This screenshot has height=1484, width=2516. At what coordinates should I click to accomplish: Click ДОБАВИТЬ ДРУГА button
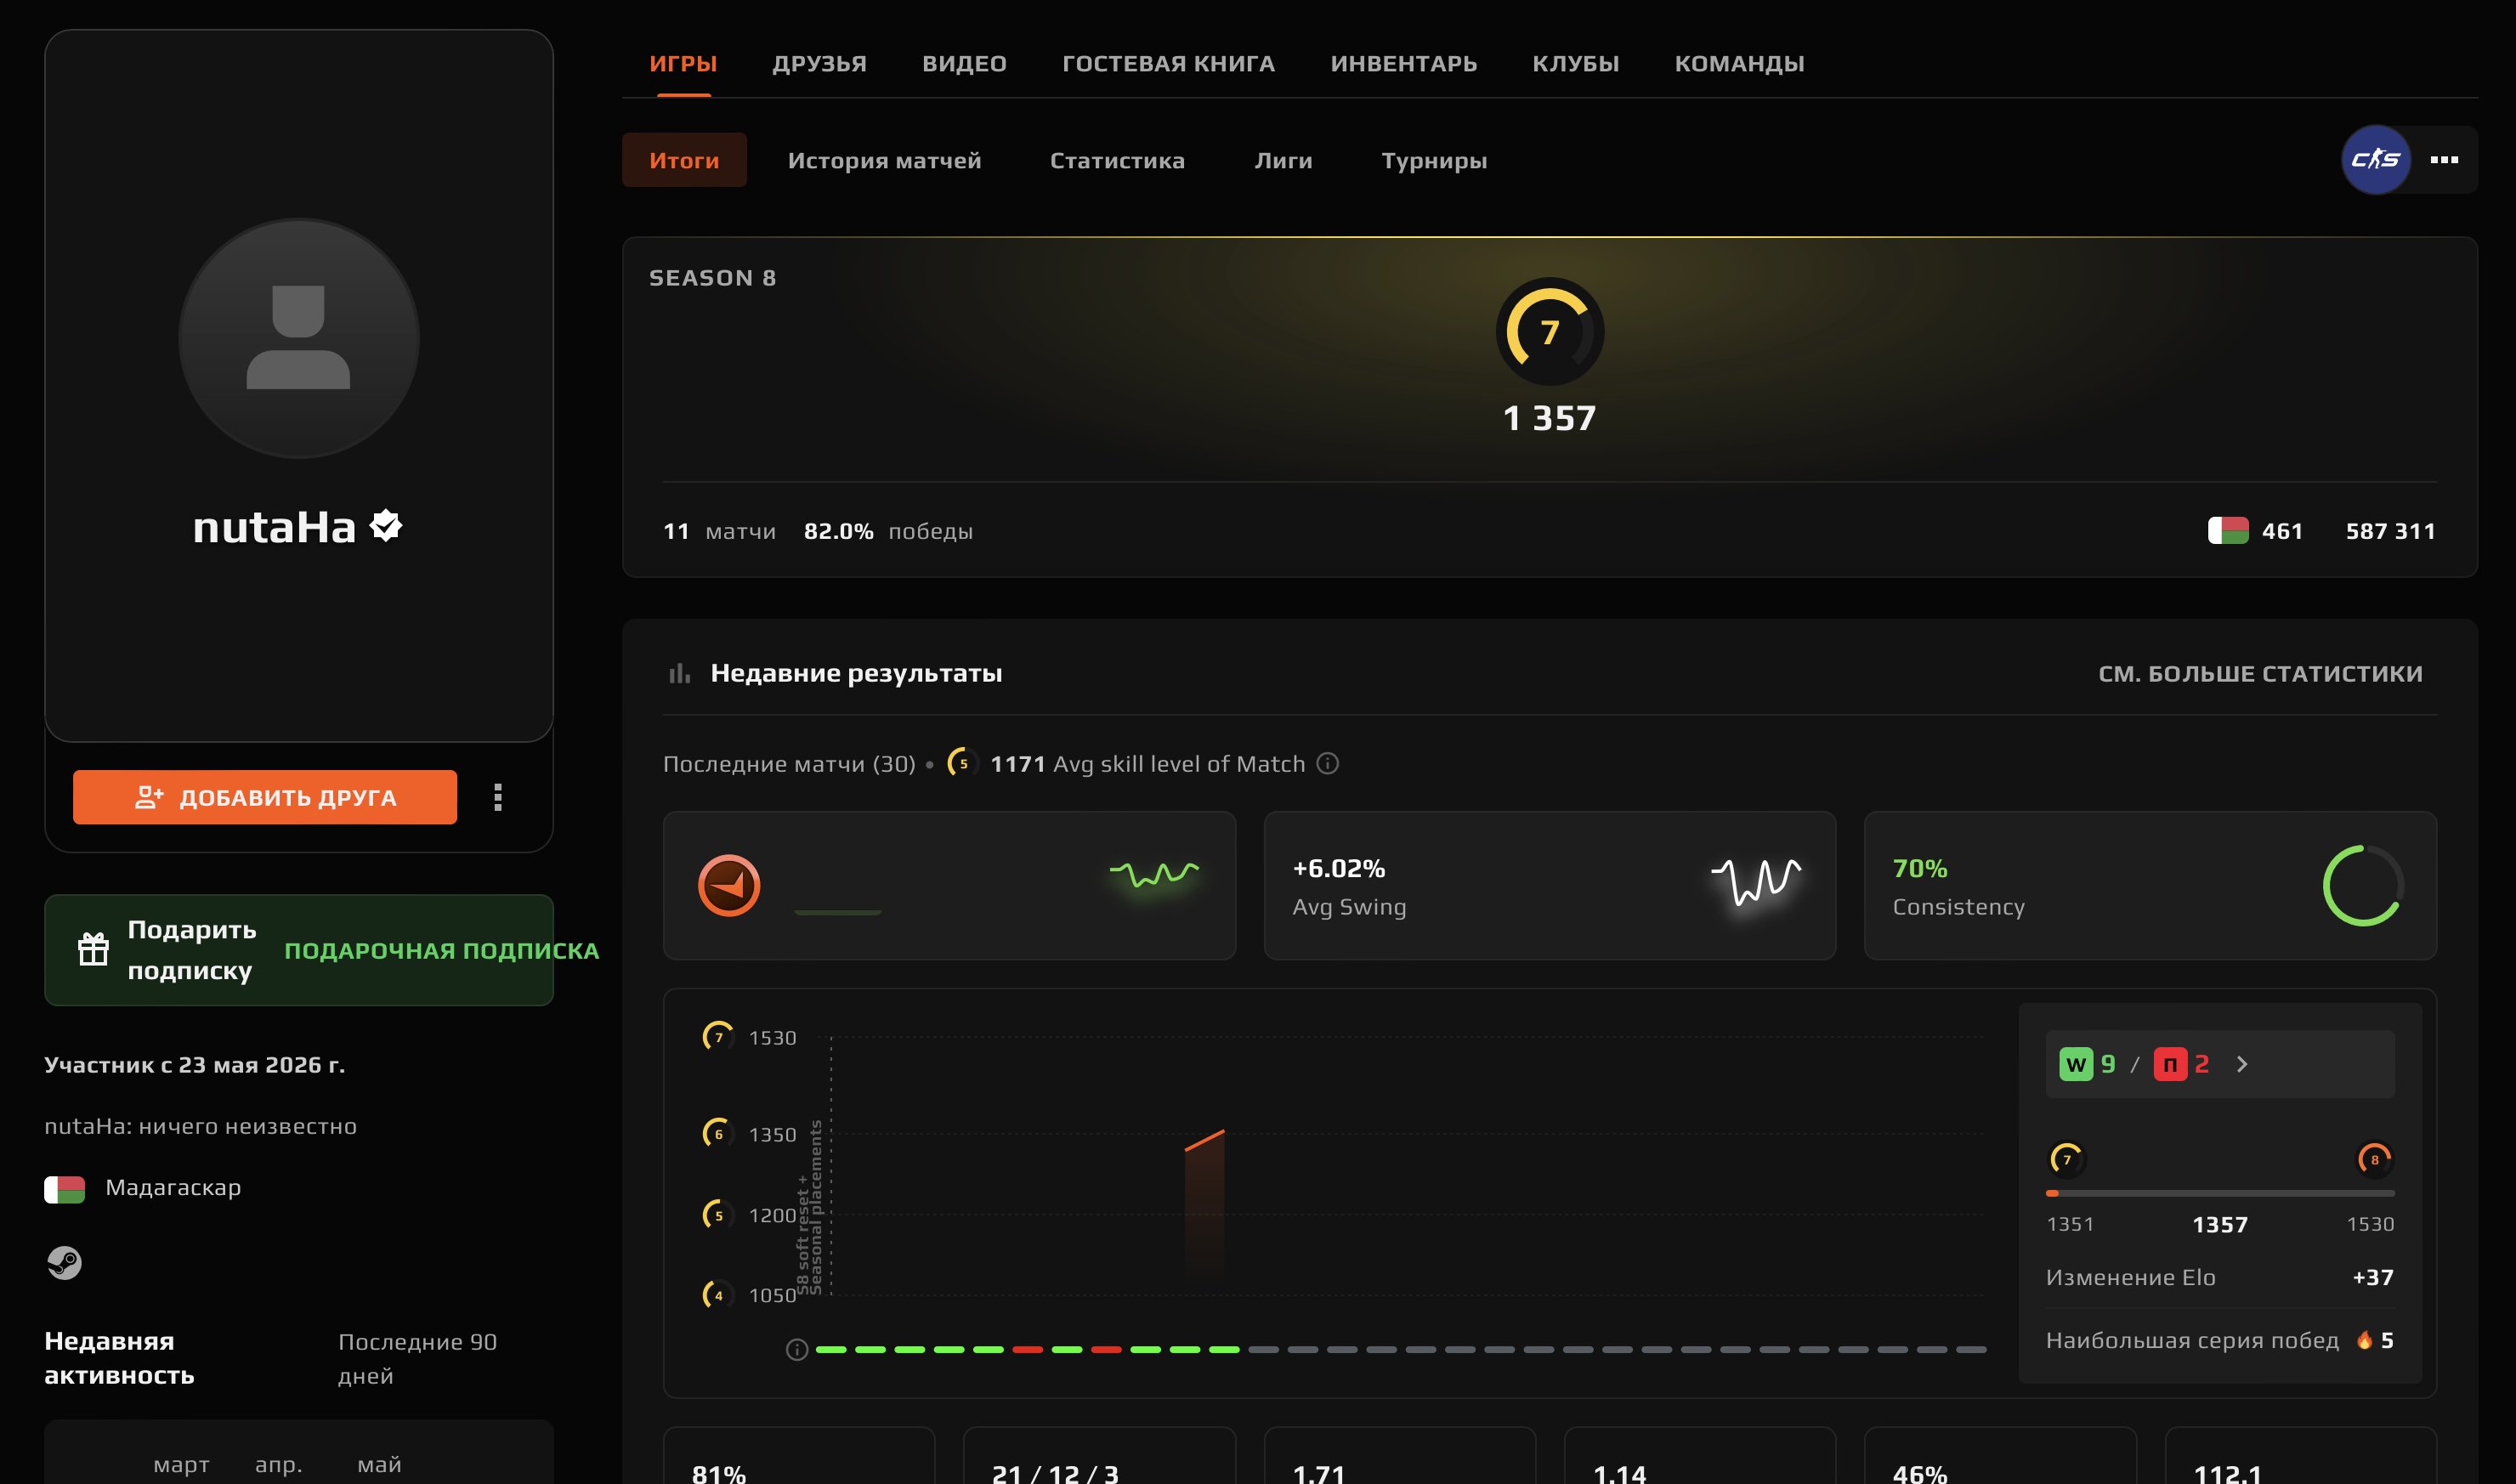click(265, 797)
